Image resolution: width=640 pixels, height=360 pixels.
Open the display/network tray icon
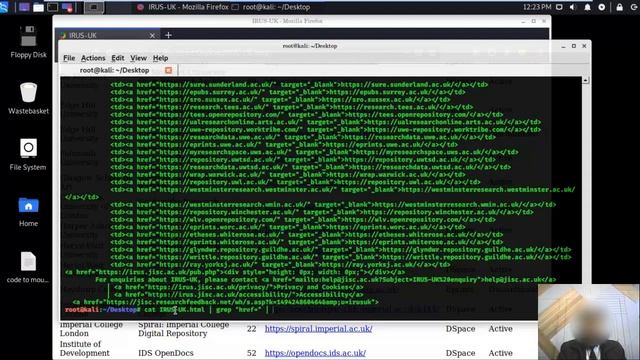pyautogui.click(x=560, y=7)
